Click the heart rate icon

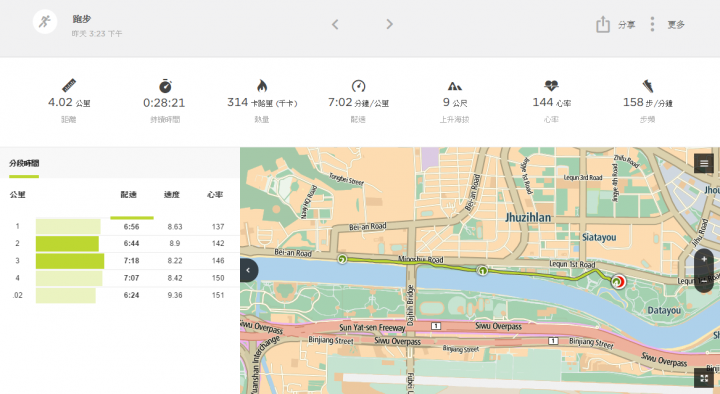point(551,85)
